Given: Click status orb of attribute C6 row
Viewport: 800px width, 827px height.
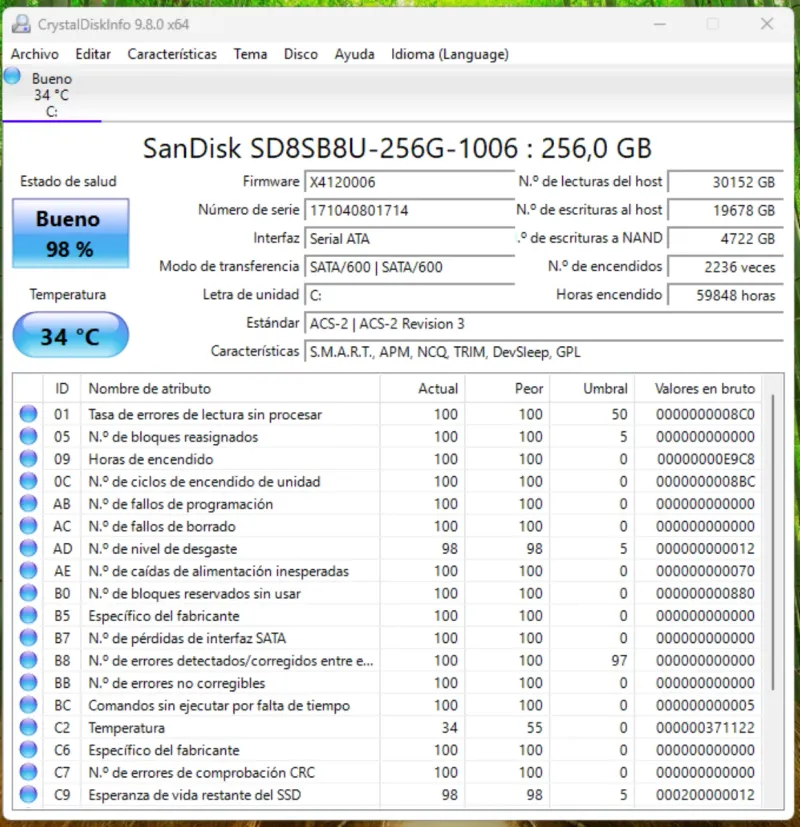Looking at the screenshot, I should tap(28, 750).
